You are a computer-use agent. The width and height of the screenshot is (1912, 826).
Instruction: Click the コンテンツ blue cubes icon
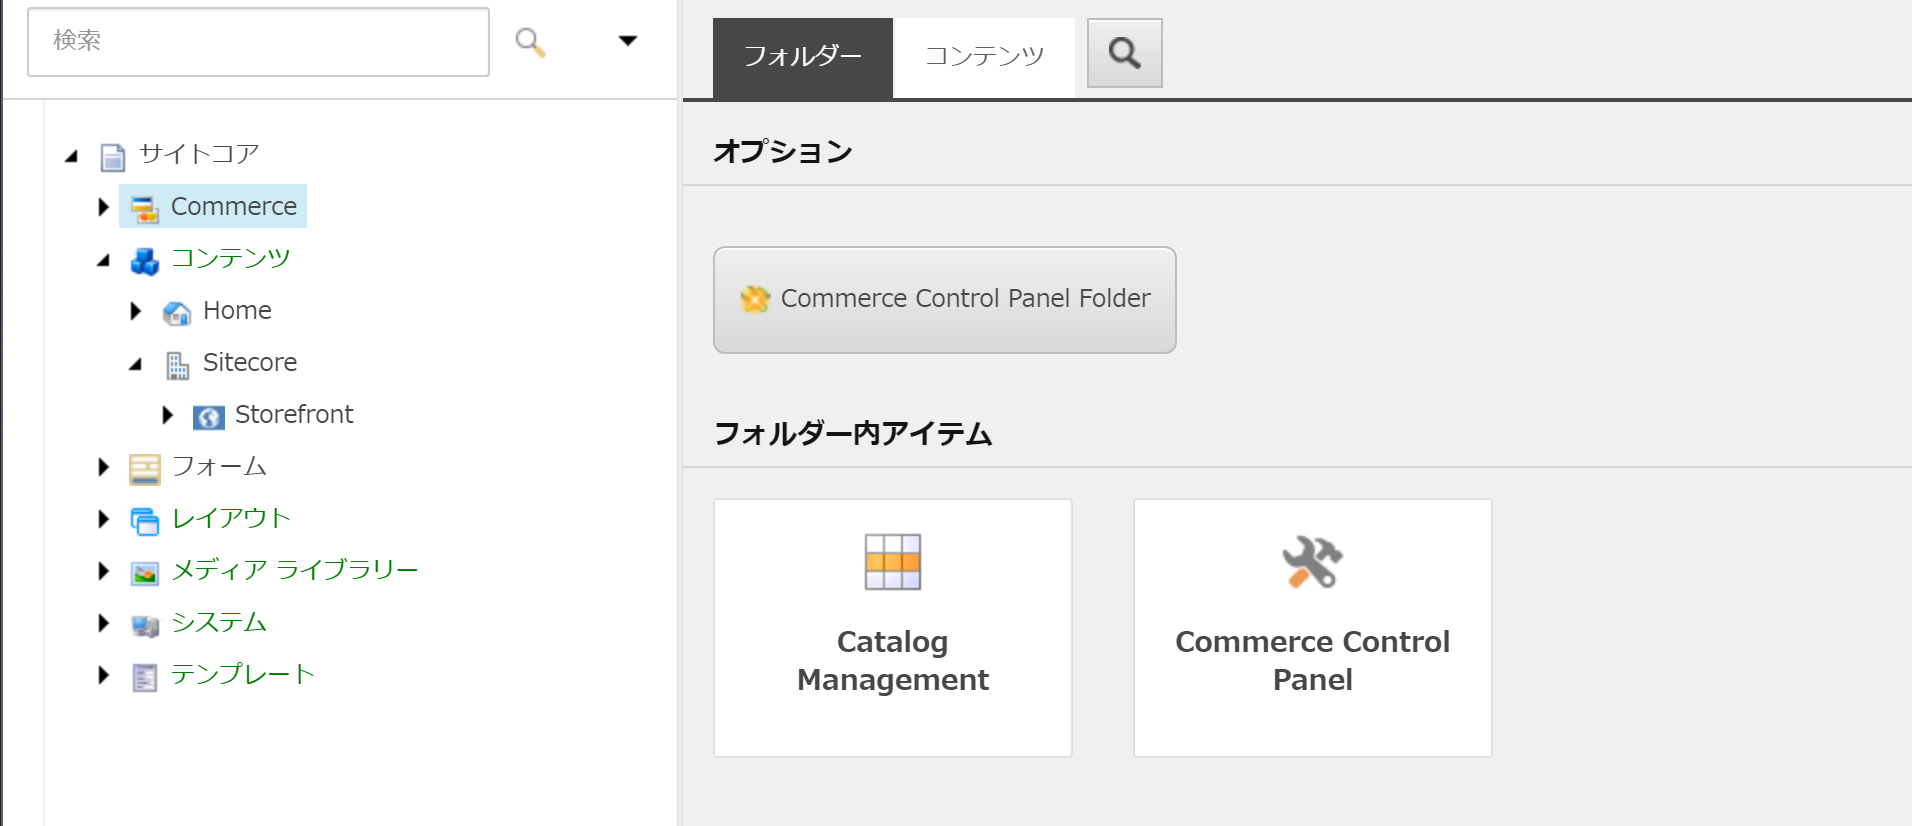[145, 261]
